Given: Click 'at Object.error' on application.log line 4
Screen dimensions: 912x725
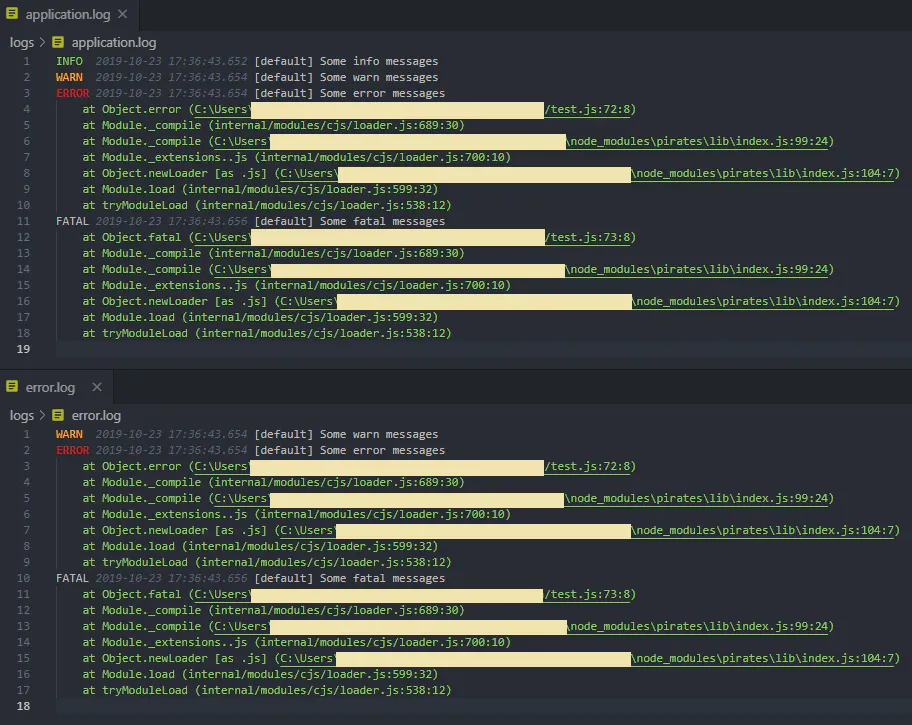Looking at the screenshot, I should click(x=132, y=109).
